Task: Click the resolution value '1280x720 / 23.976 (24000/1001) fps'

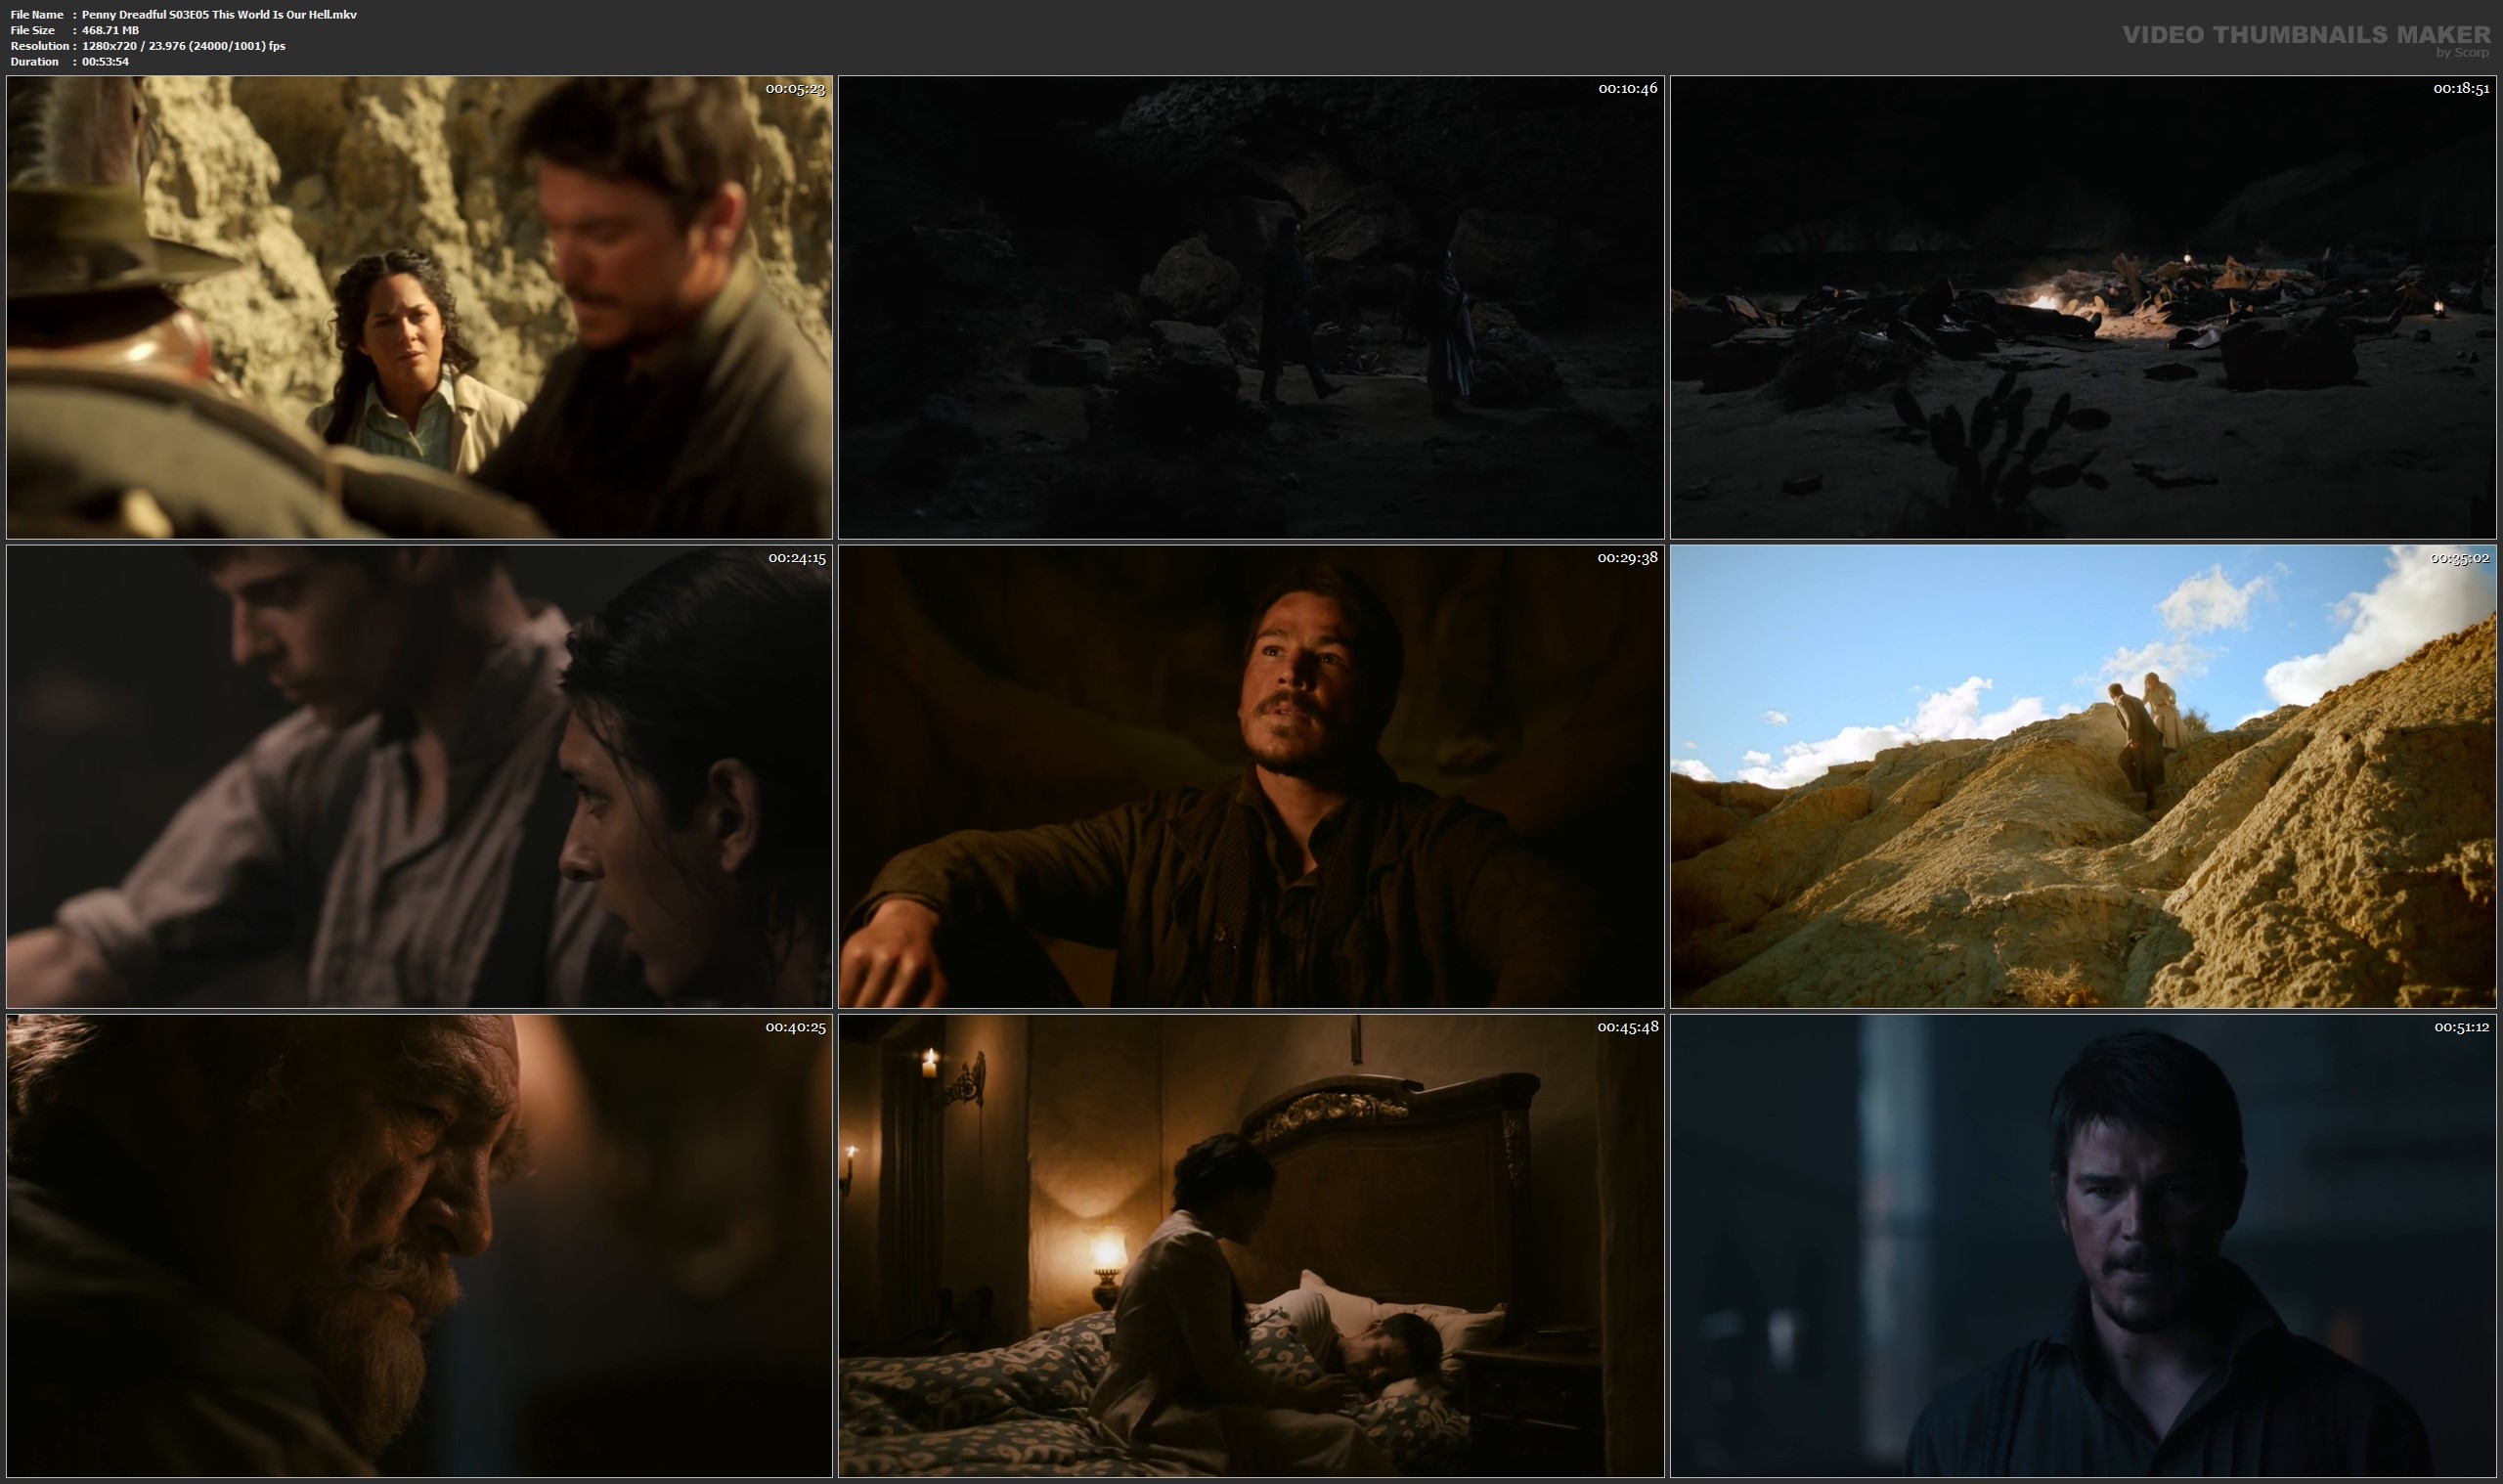Action: 184,46
